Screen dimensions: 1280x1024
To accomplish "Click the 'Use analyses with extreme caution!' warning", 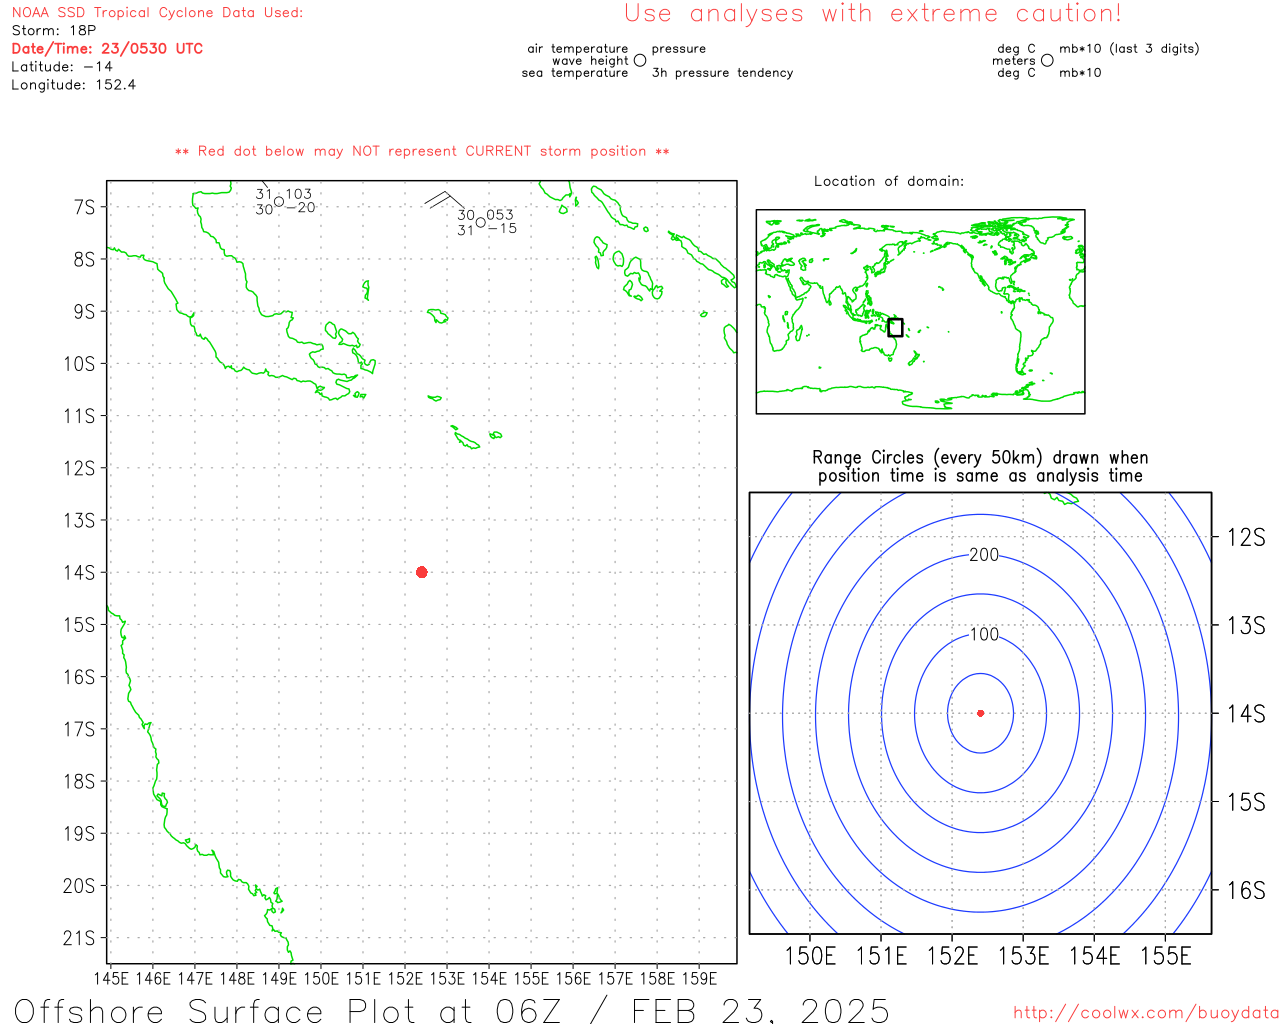I will (x=873, y=14).
